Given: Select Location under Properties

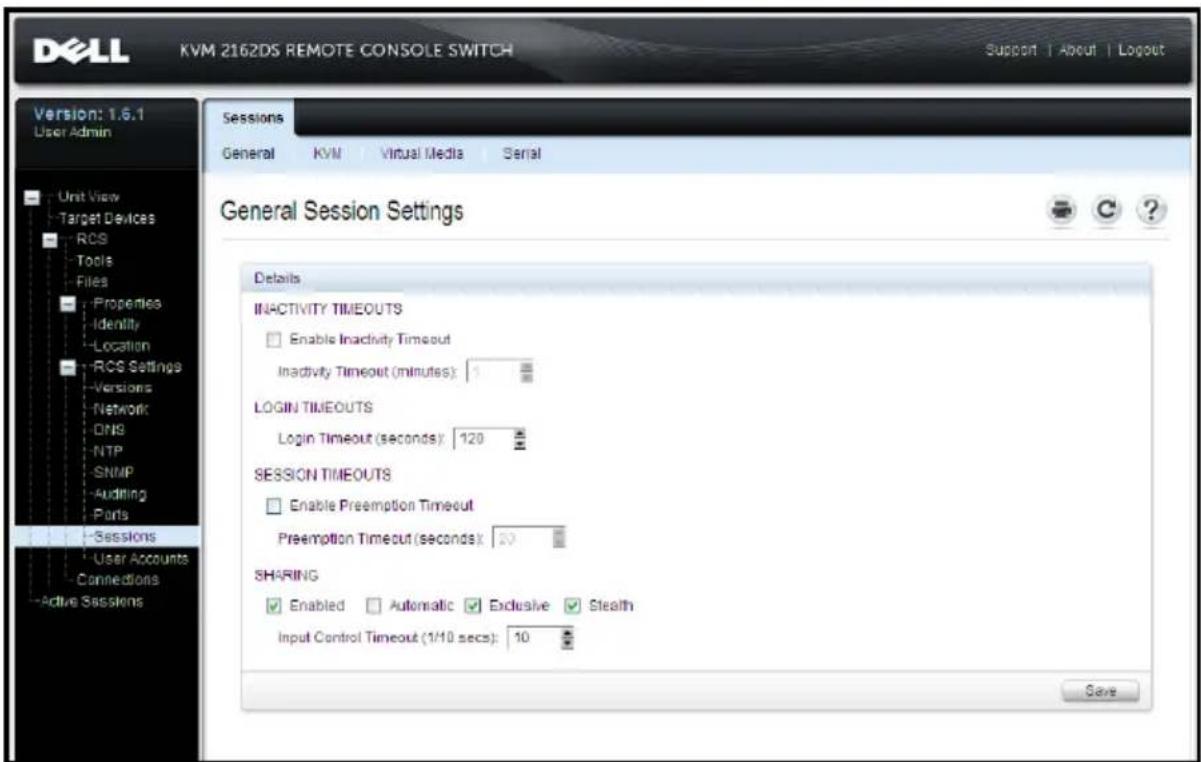Looking at the screenshot, I should tap(121, 347).
